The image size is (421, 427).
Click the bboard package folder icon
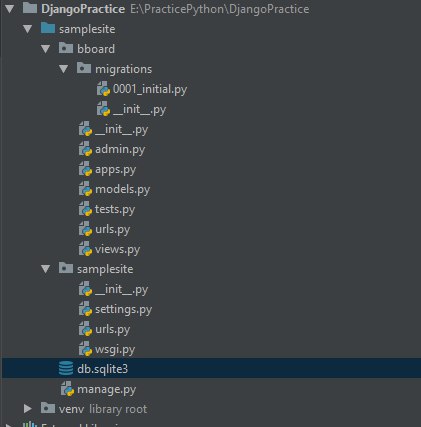(x=66, y=48)
